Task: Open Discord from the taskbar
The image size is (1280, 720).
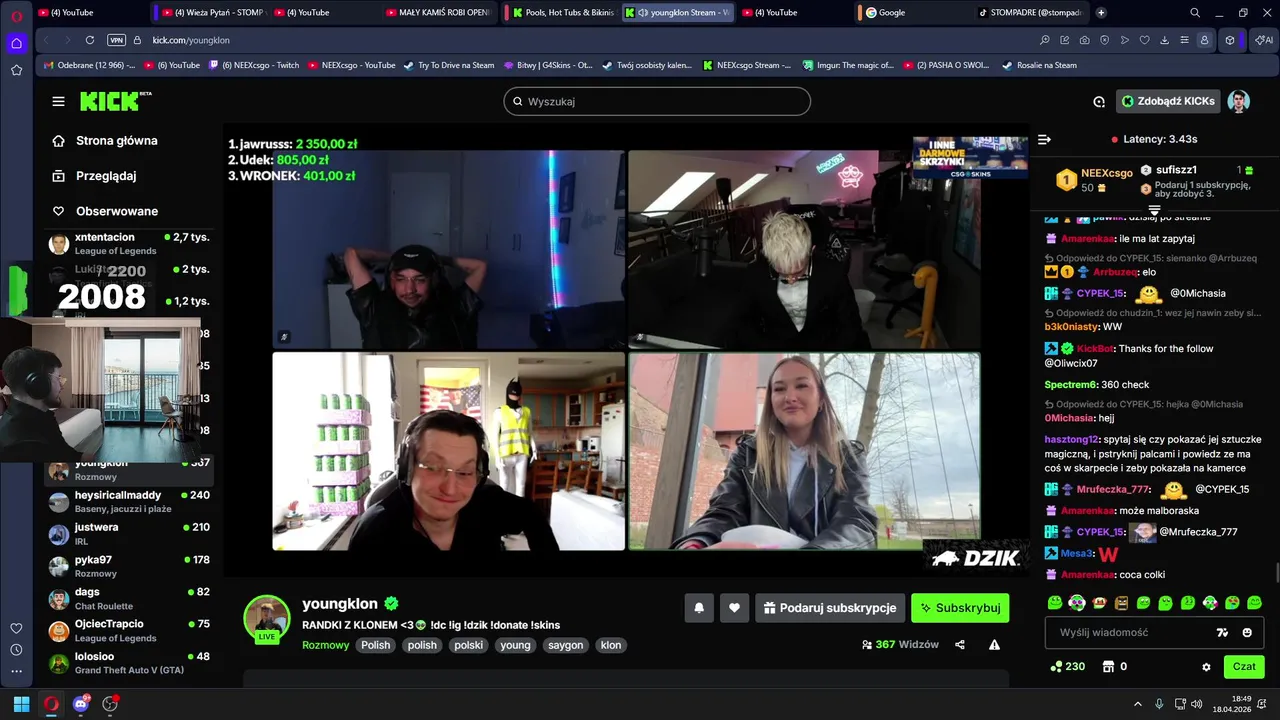Action: (81, 704)
